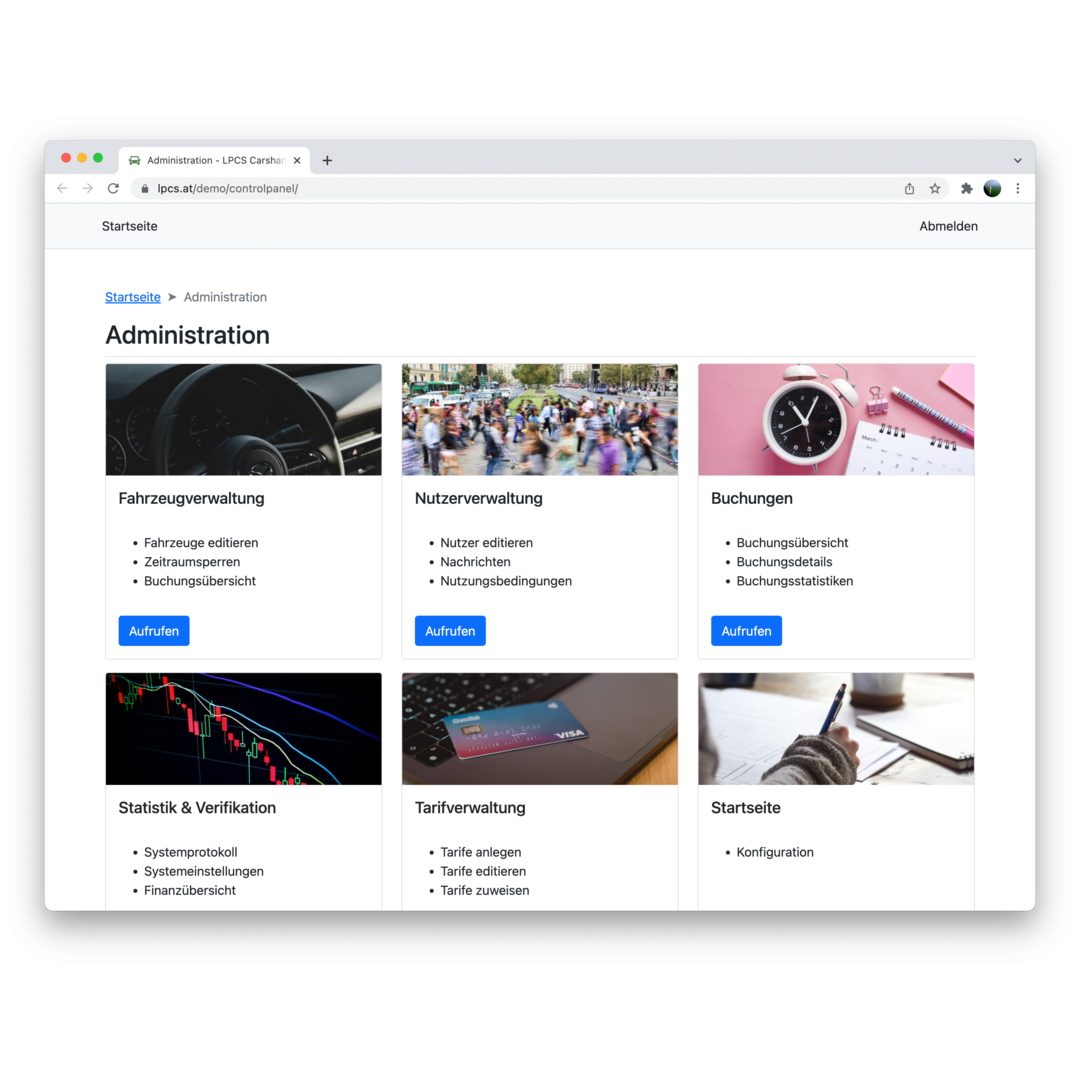Click Startseite in the navigation bar
The image size is (1080, 1080).
[129, 226]
